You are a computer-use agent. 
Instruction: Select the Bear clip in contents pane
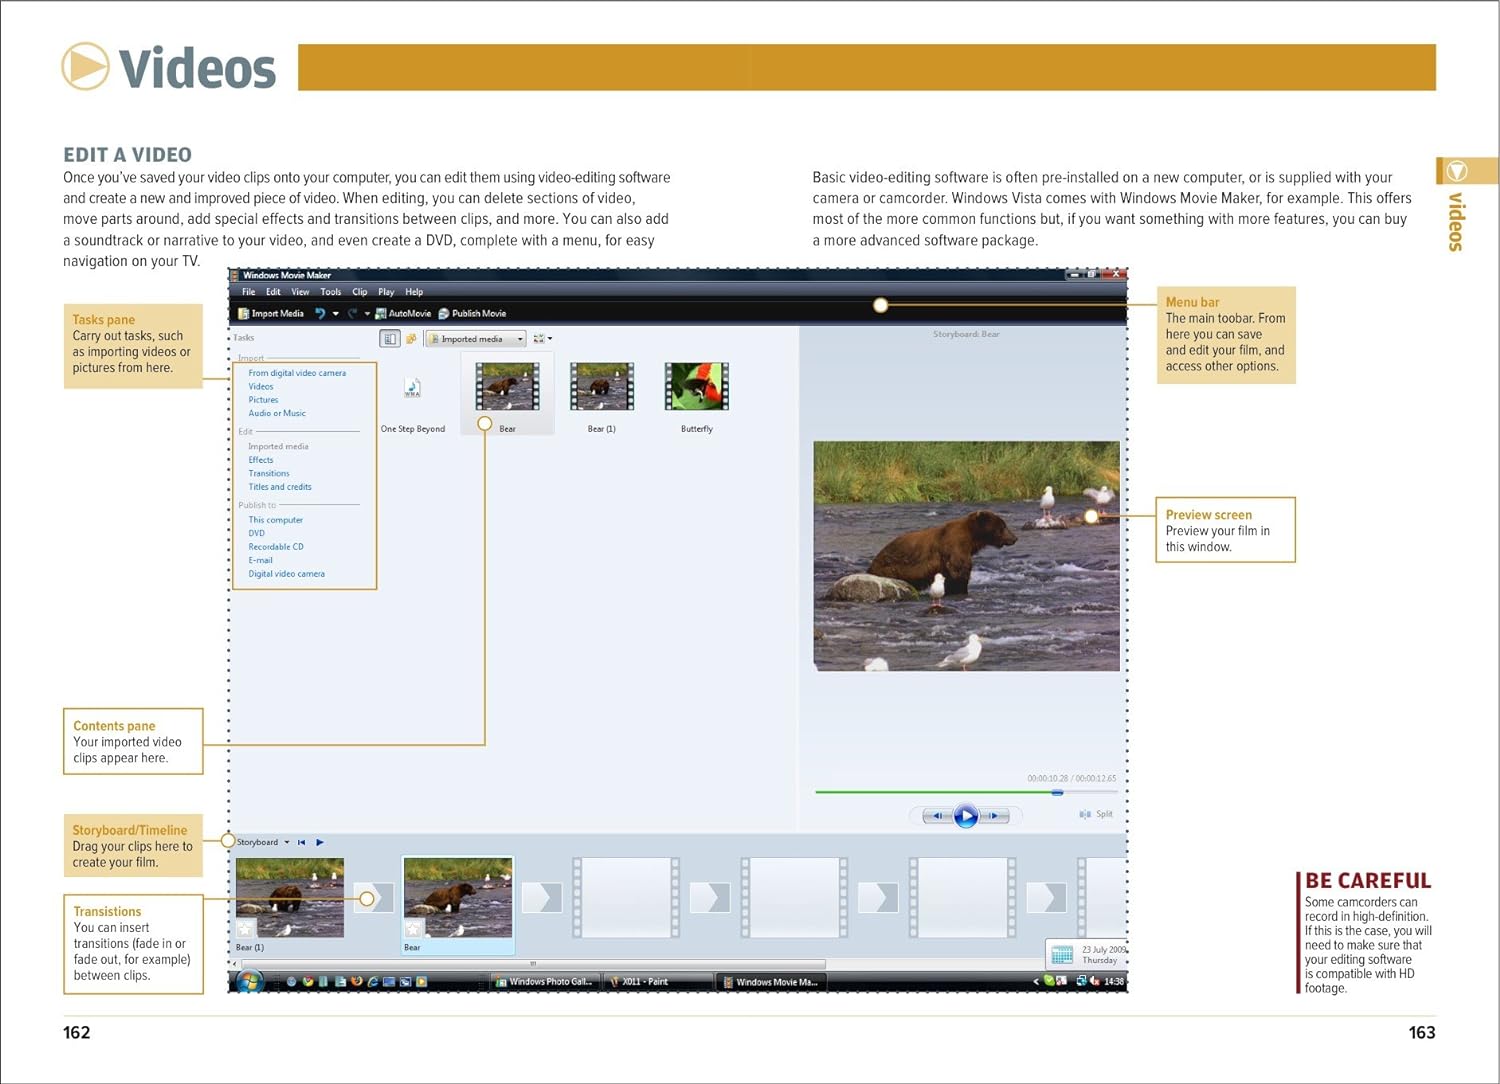(x=507, y=396)
